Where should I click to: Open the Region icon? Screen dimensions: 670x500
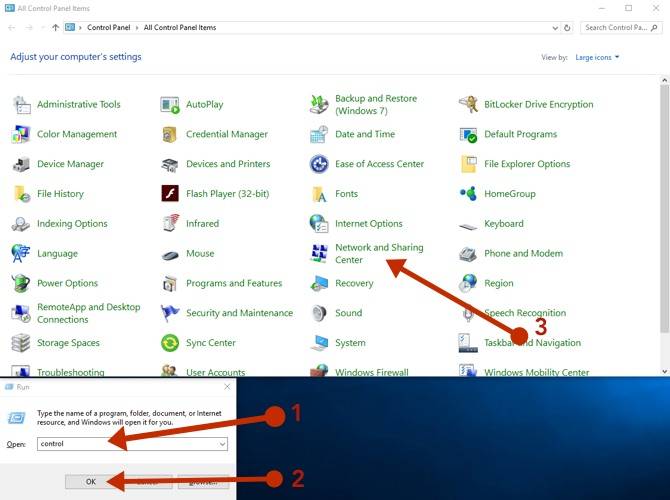[468, 283]
